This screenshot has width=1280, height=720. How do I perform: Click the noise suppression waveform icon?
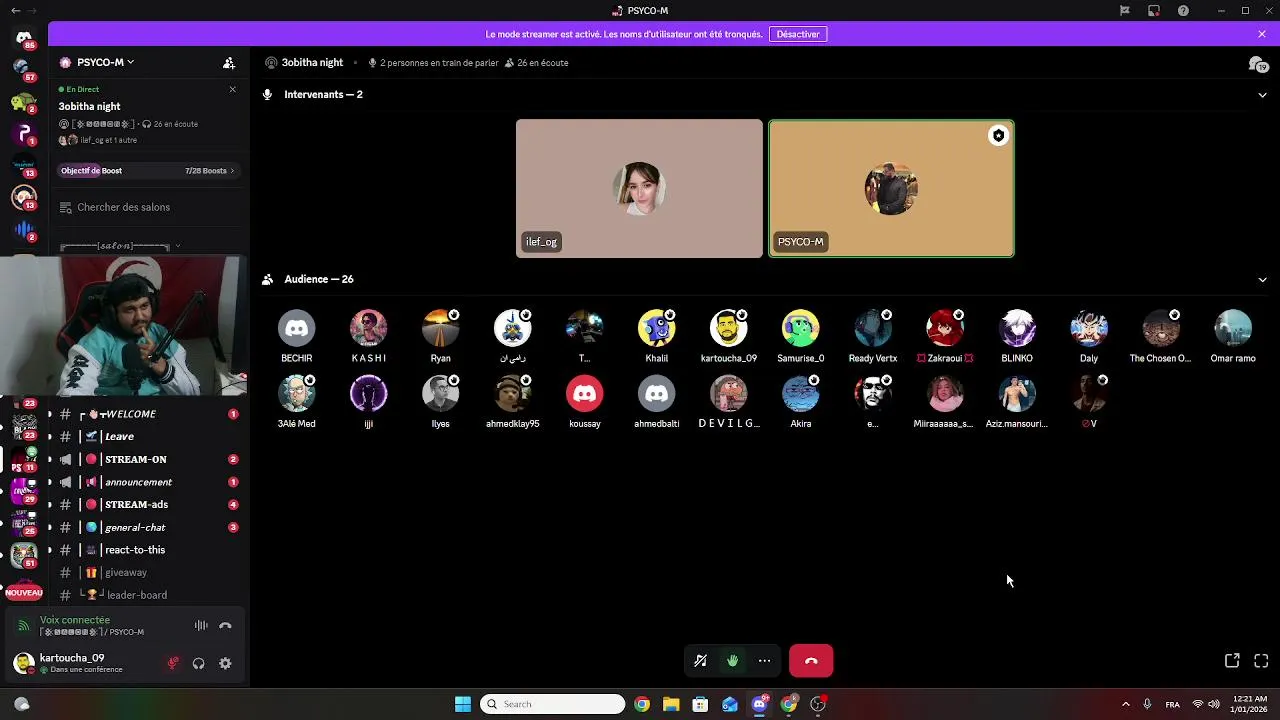201,626
